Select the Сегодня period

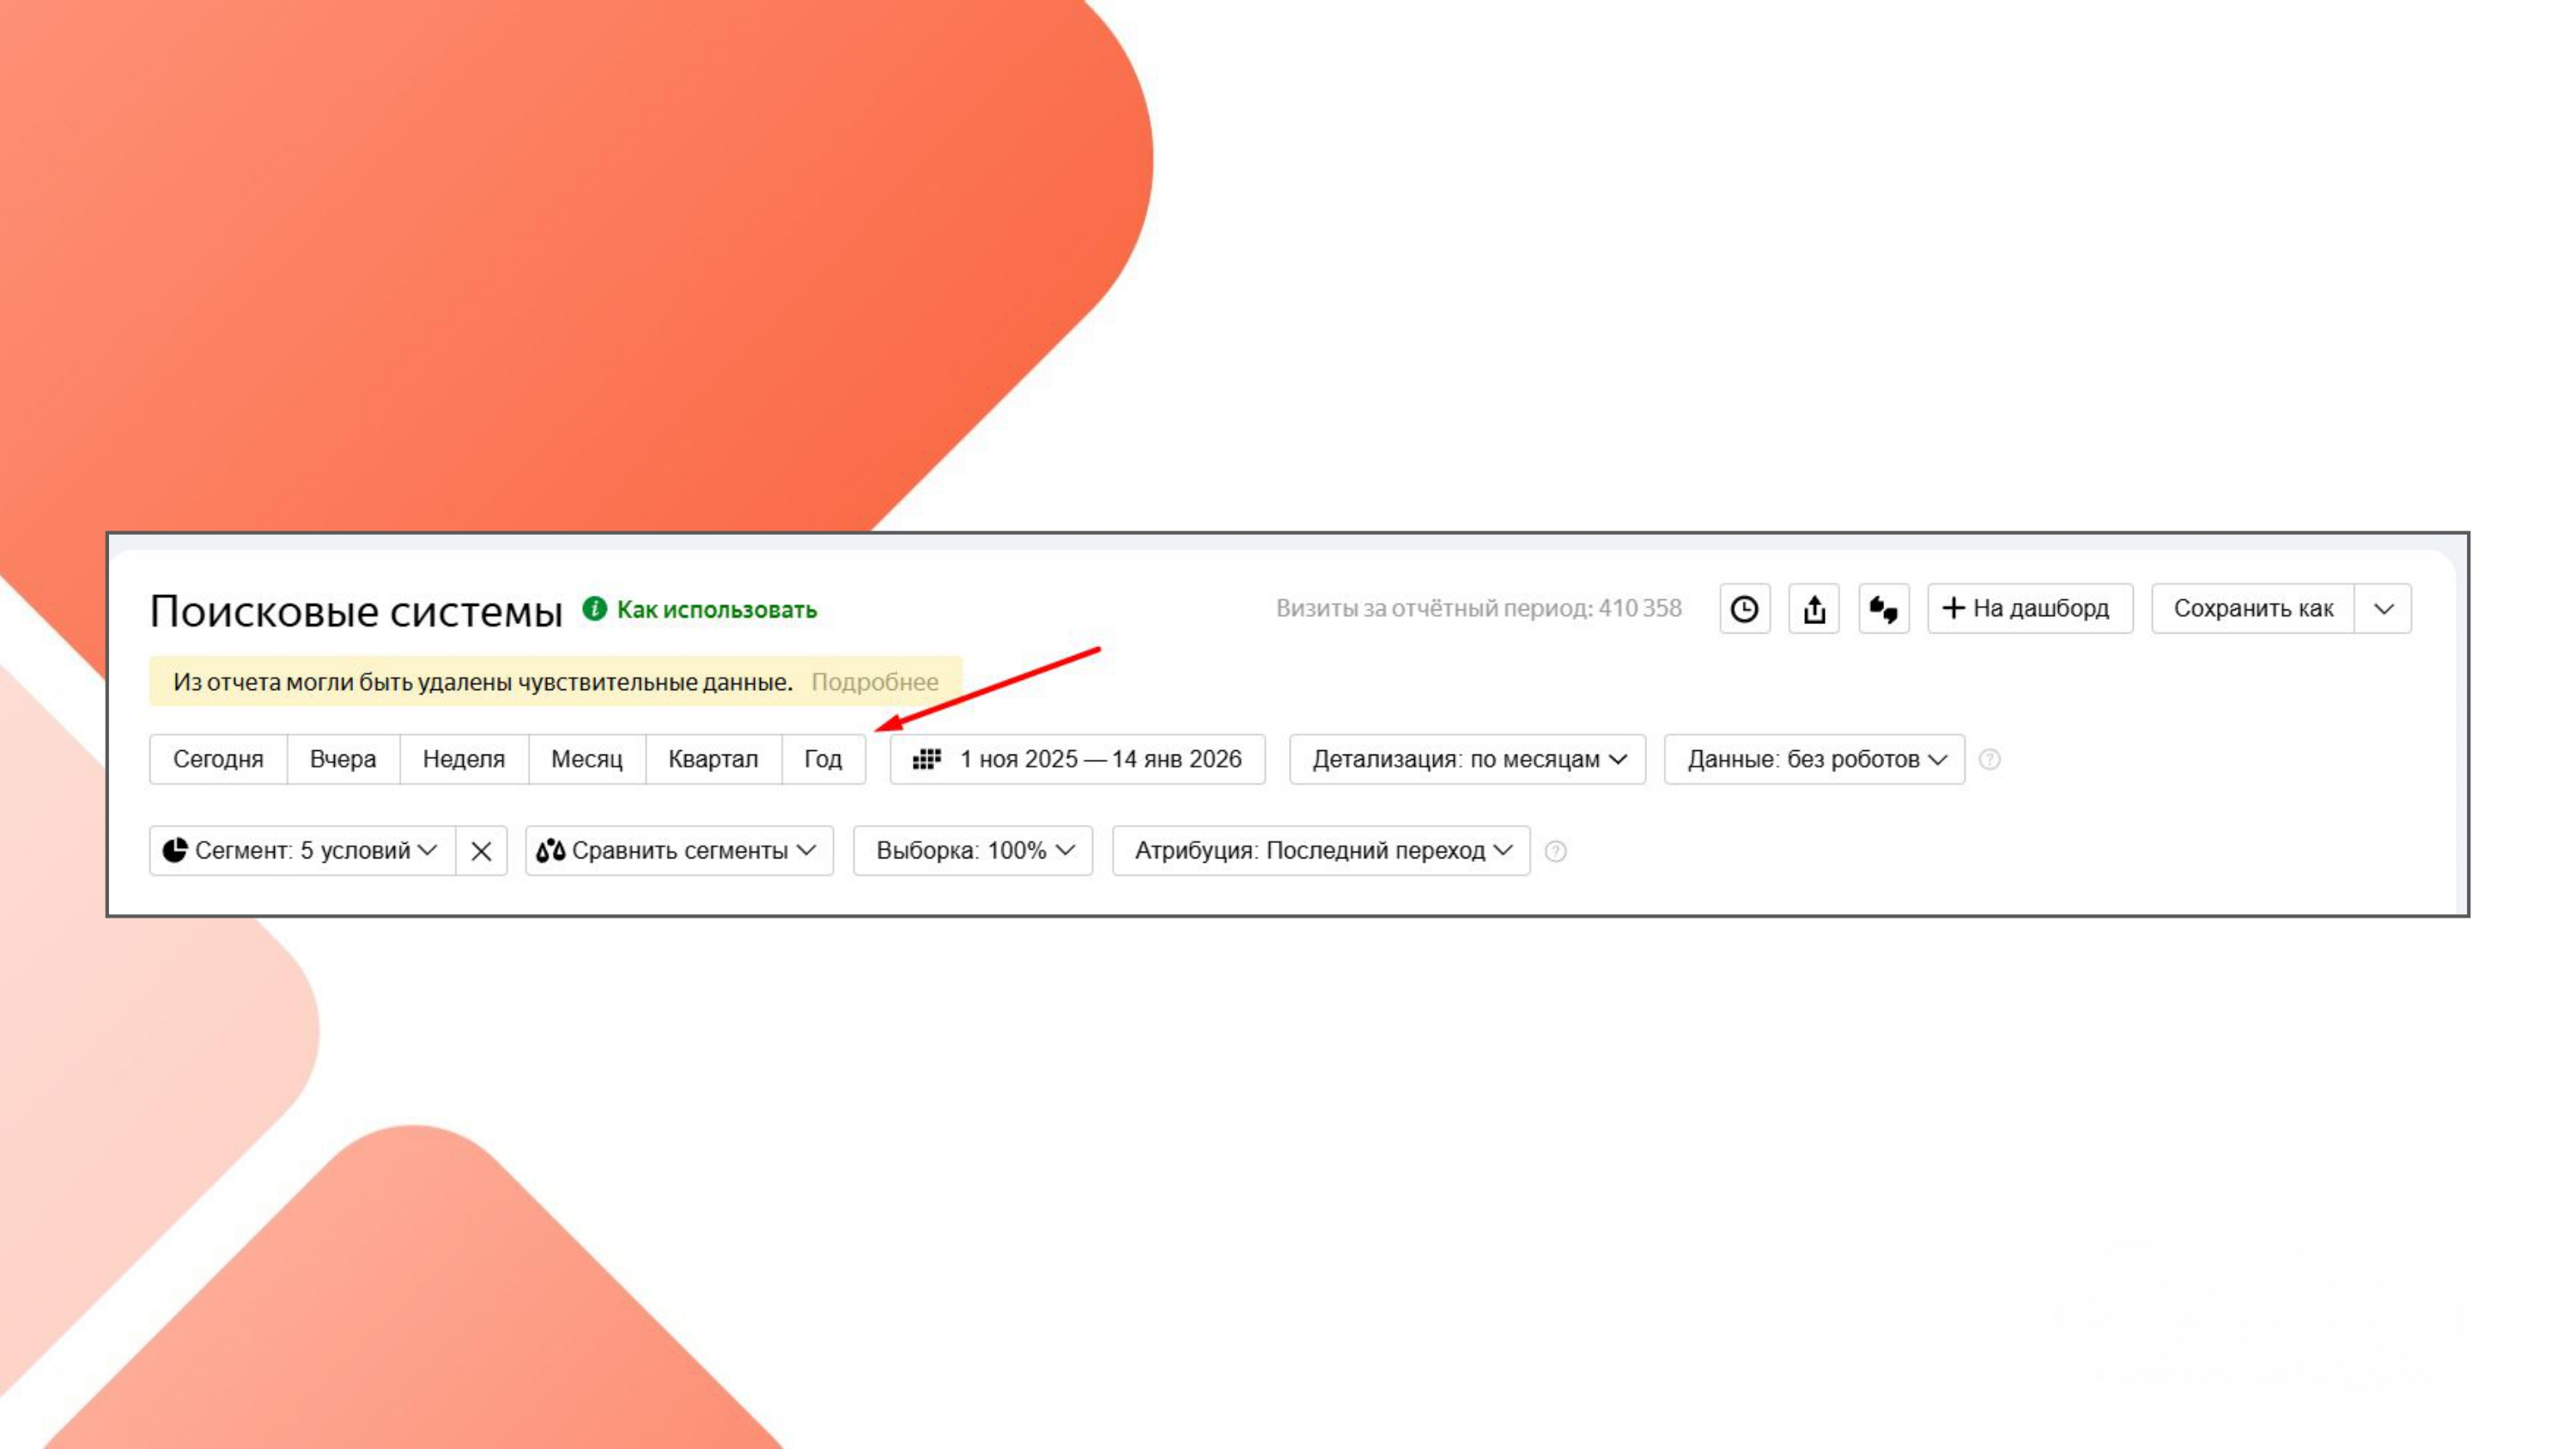coord(218,759)
